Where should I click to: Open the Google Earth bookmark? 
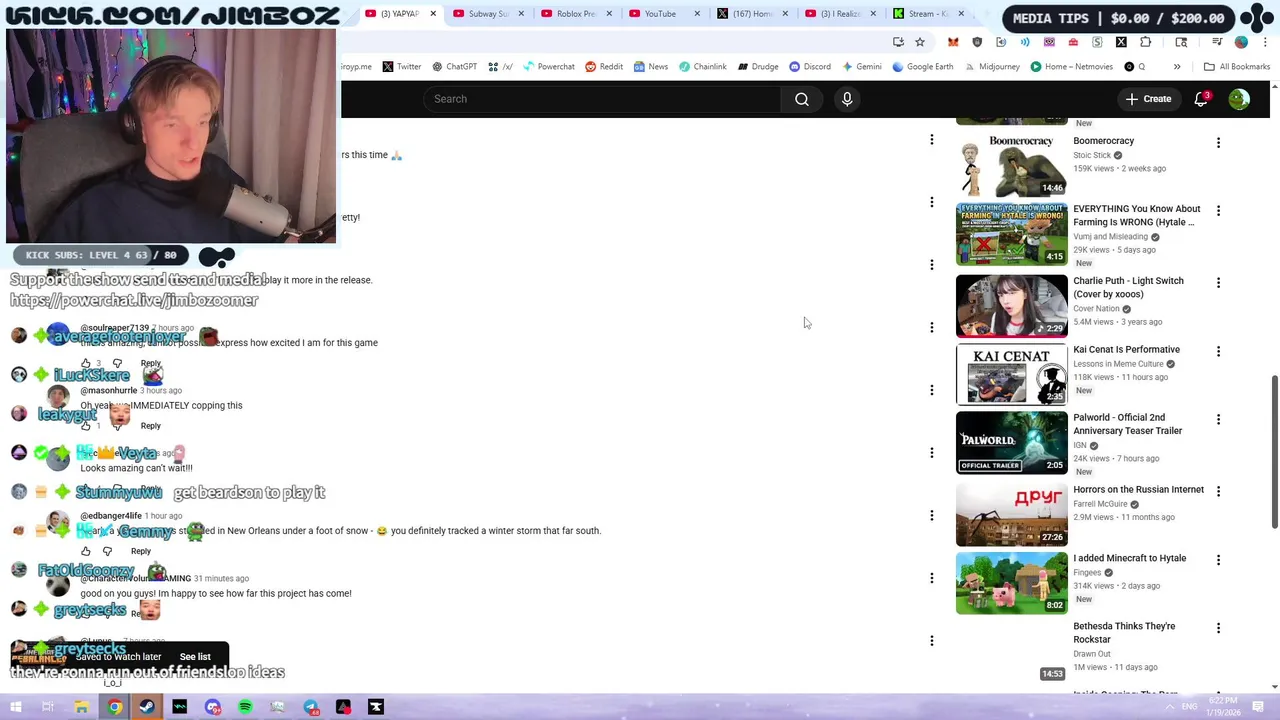point(922,67)
